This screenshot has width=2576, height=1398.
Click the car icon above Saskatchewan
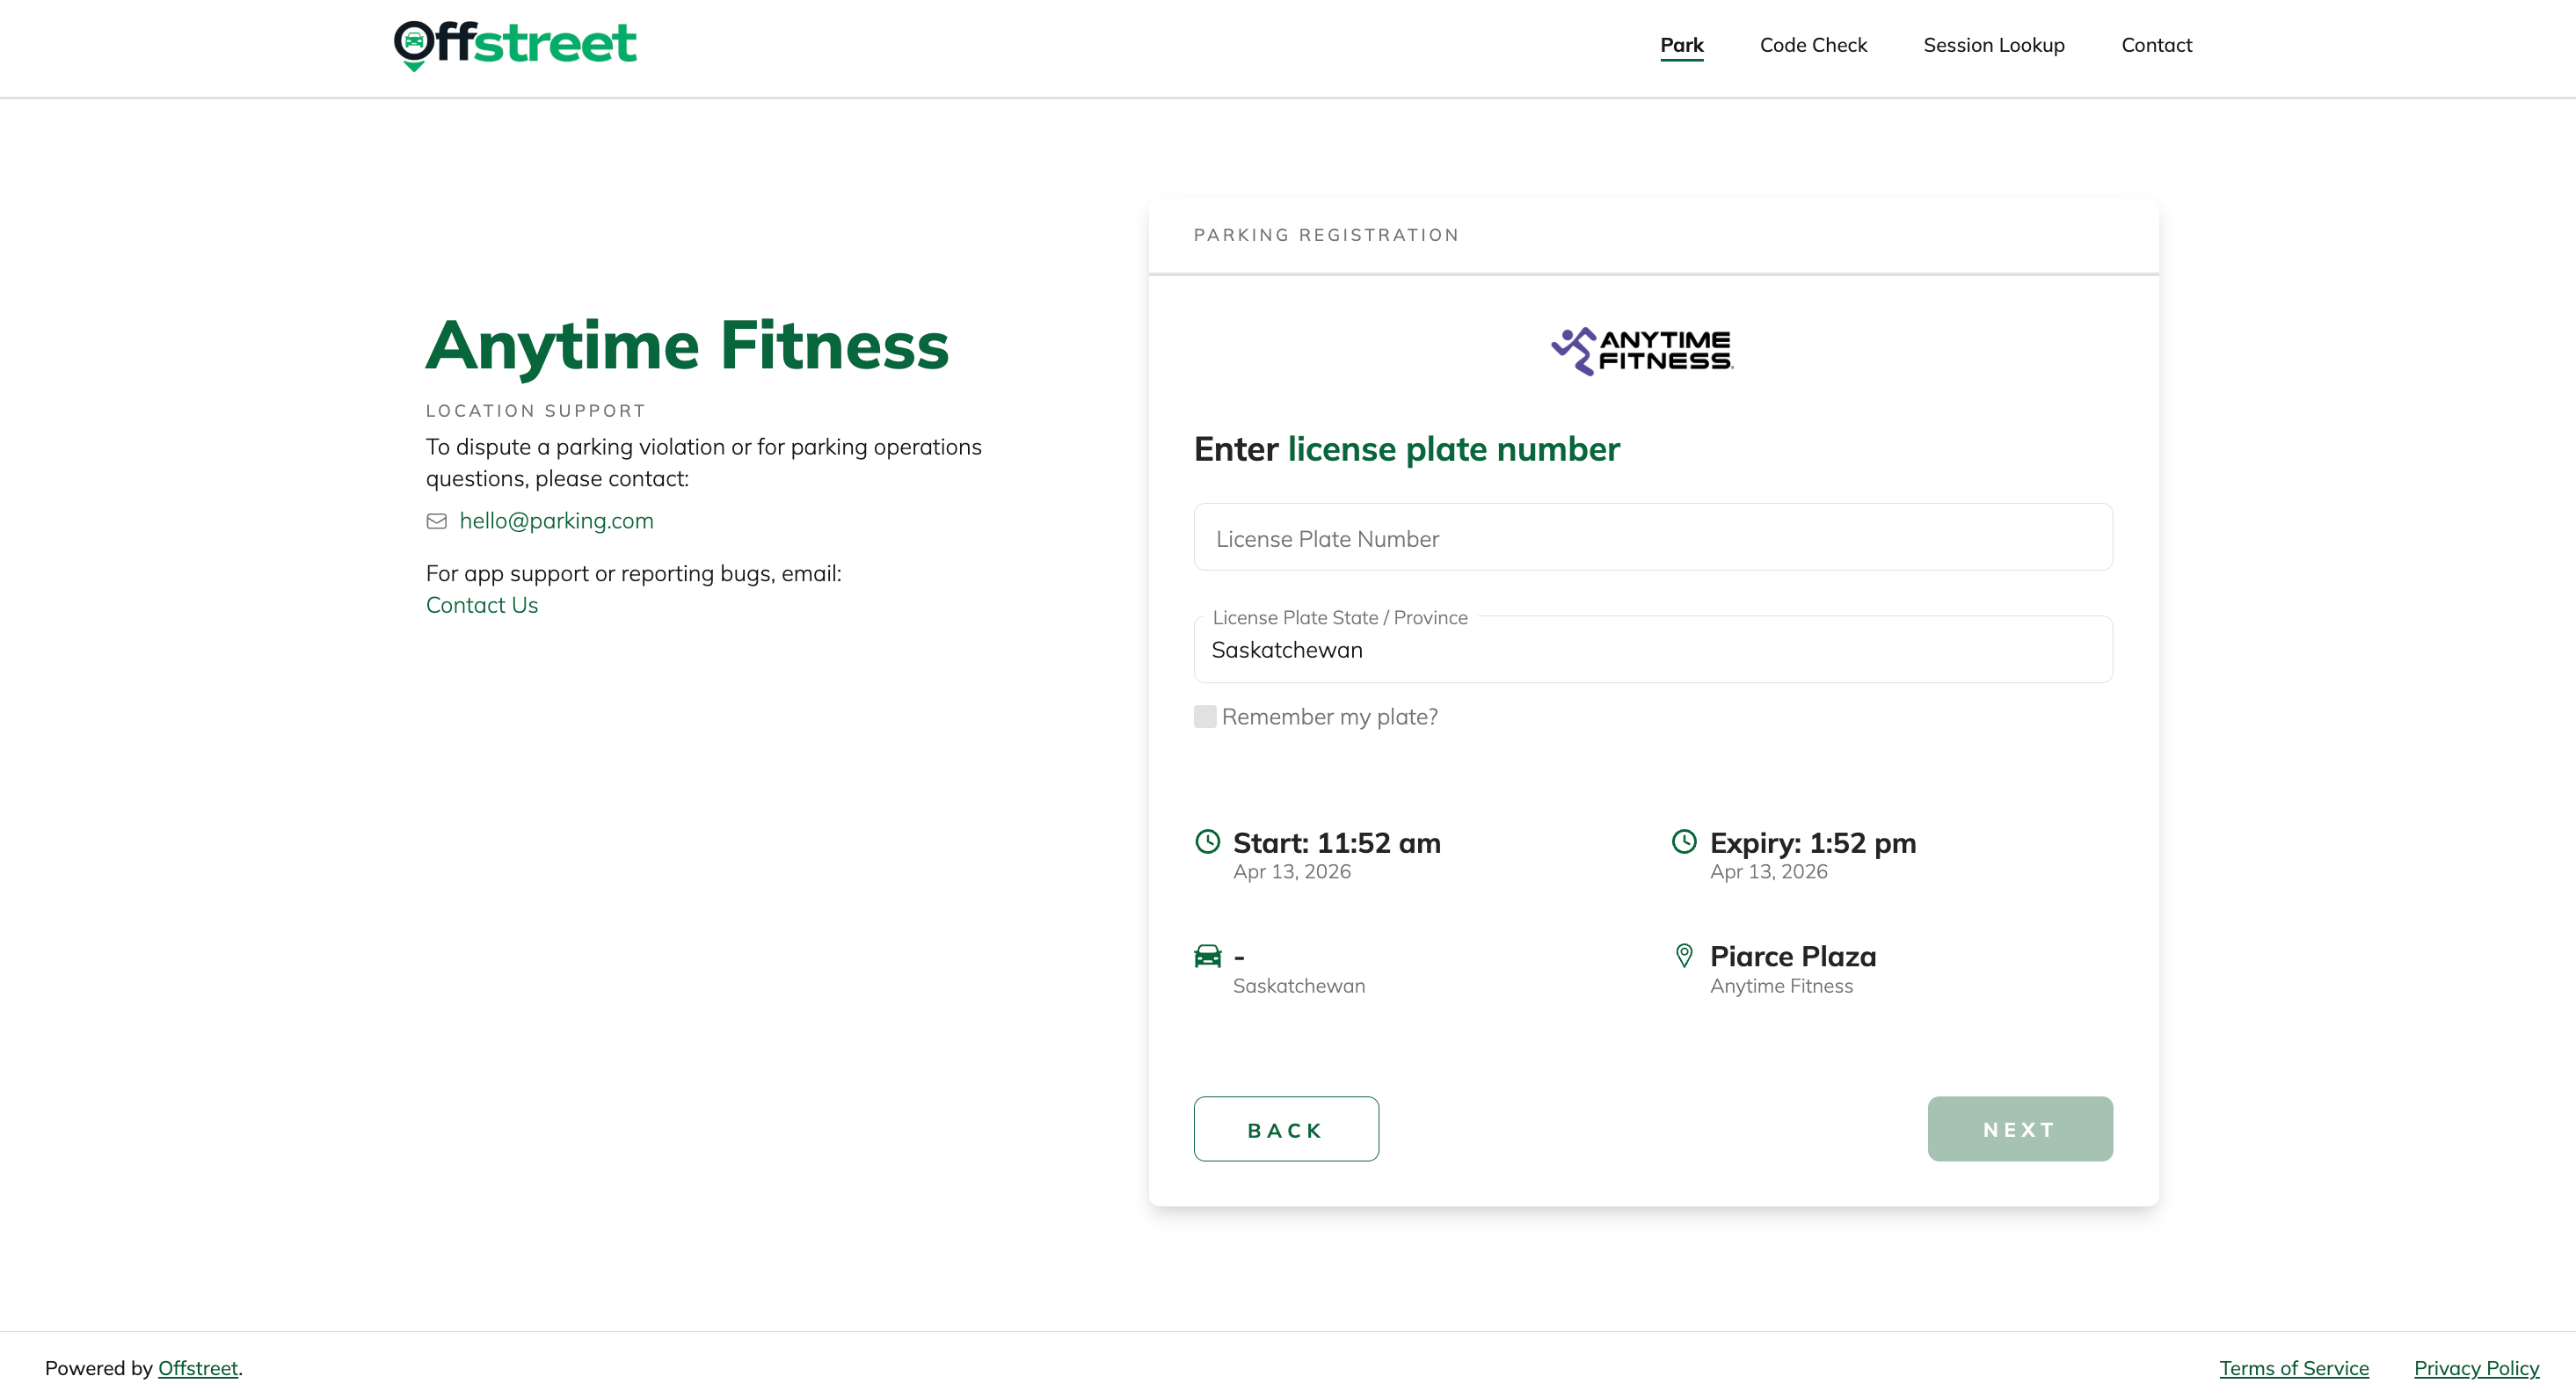click(x=1208, y=956)
